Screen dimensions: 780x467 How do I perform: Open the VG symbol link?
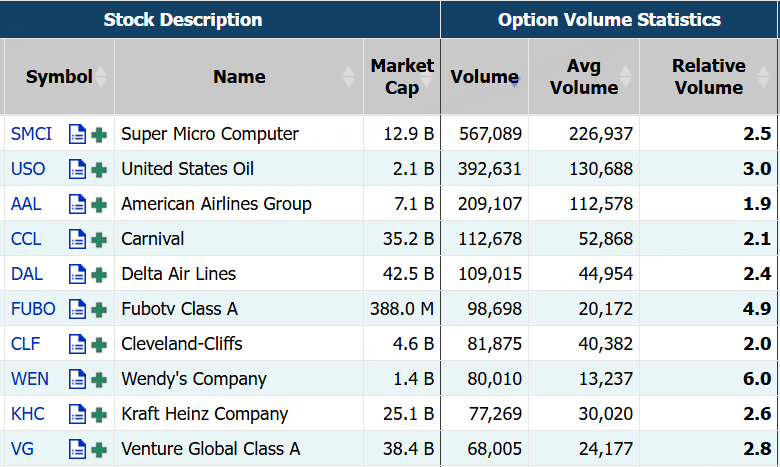click(22, 449)
